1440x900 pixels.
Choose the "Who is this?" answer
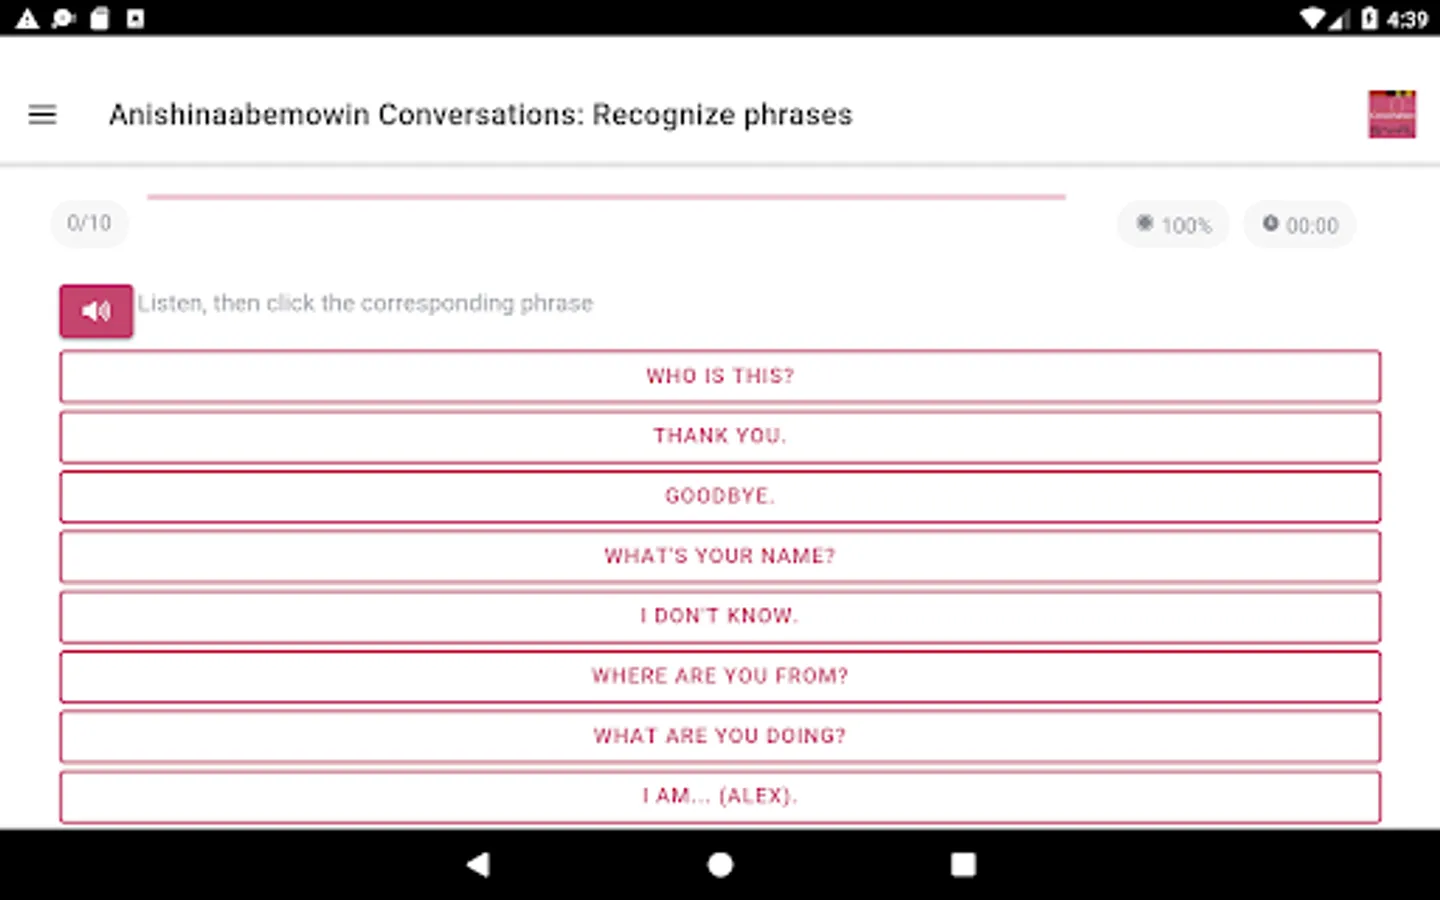pyautogui.click(x=720, y=376)
